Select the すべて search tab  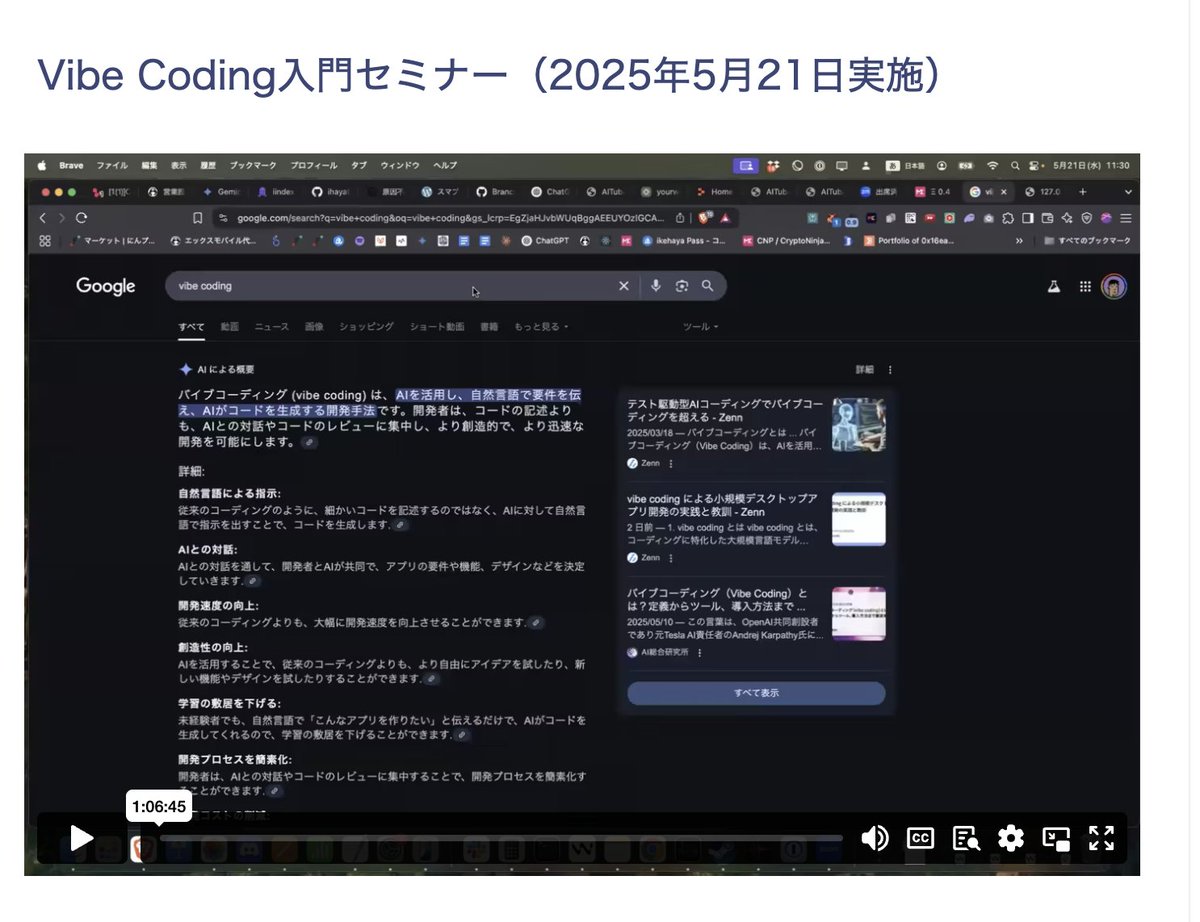pyautogui.click(x=191, y=327)
